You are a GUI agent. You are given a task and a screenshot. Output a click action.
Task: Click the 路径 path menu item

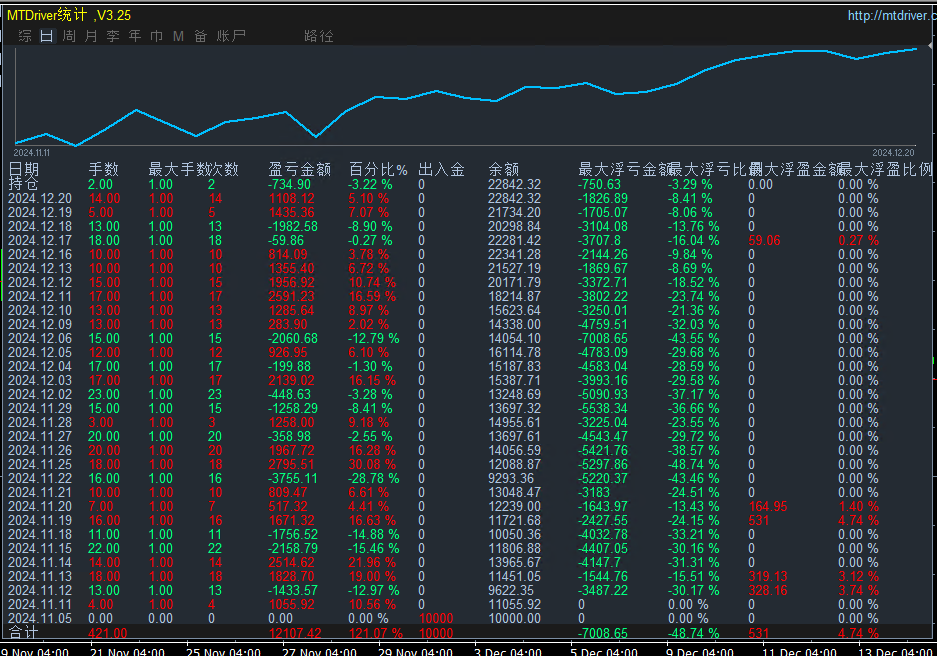tap(318, 35)
